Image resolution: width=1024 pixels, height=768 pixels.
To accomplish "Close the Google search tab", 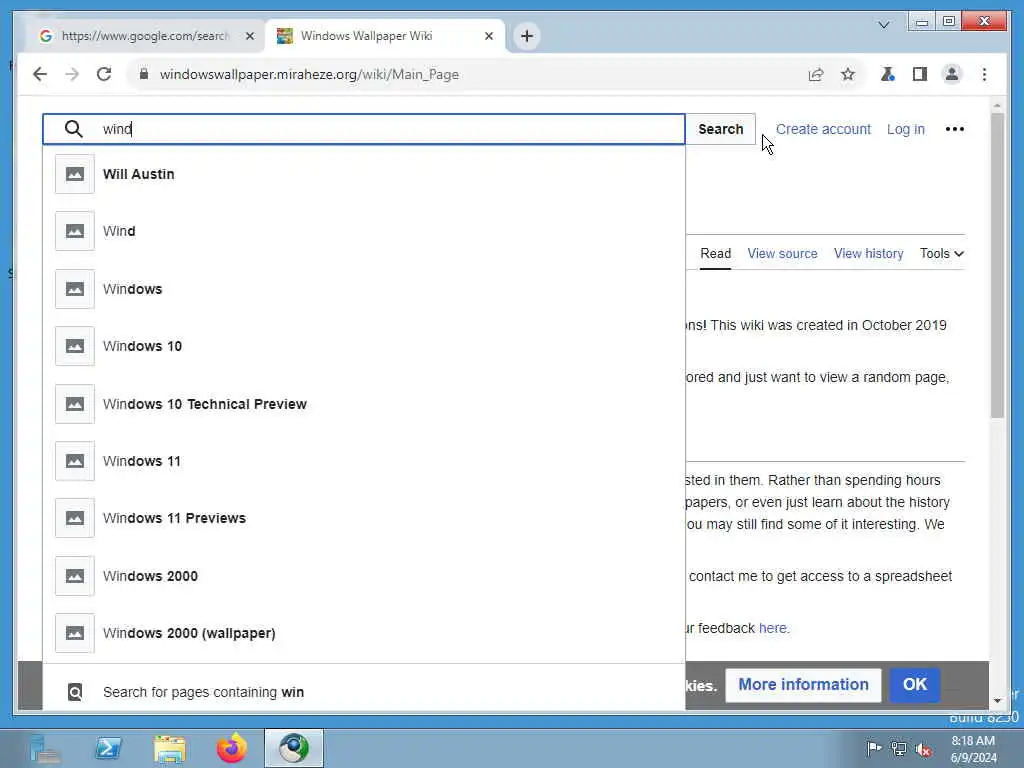I will point(249,36).
